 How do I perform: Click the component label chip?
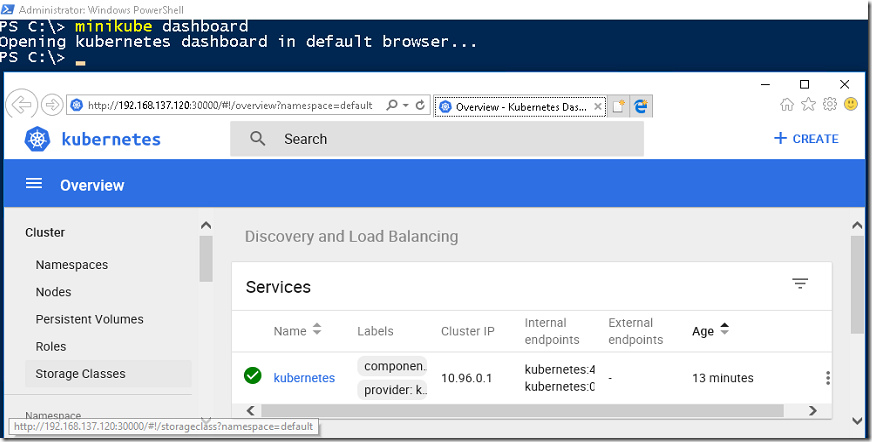click(x=392, y=366)
